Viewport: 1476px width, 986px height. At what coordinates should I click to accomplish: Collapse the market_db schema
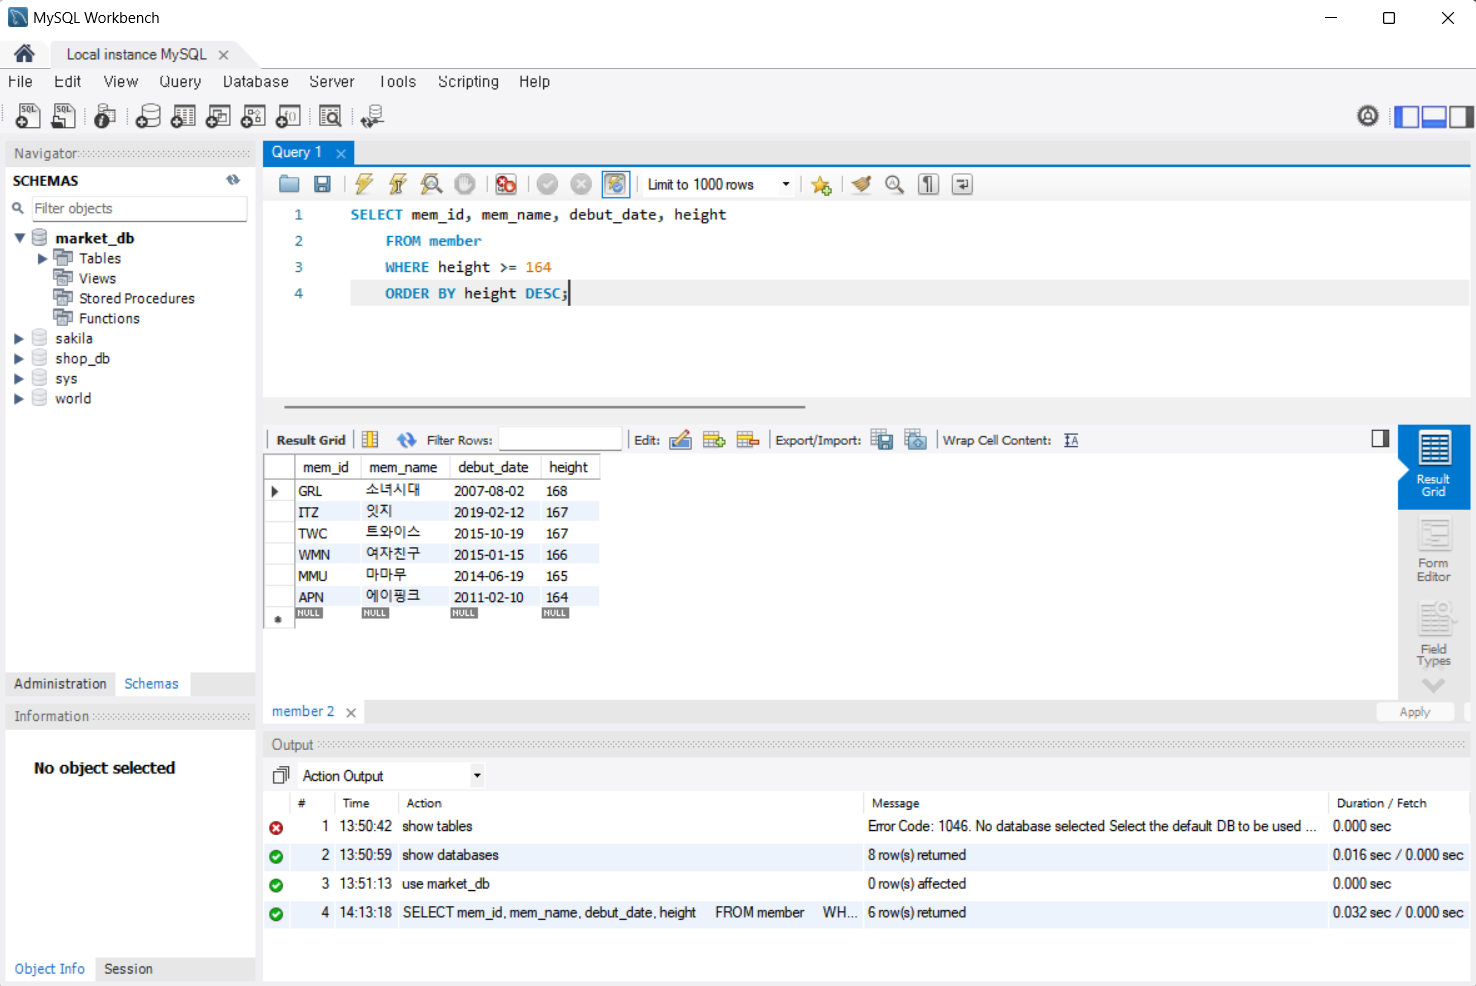click(x=19, y=238)
